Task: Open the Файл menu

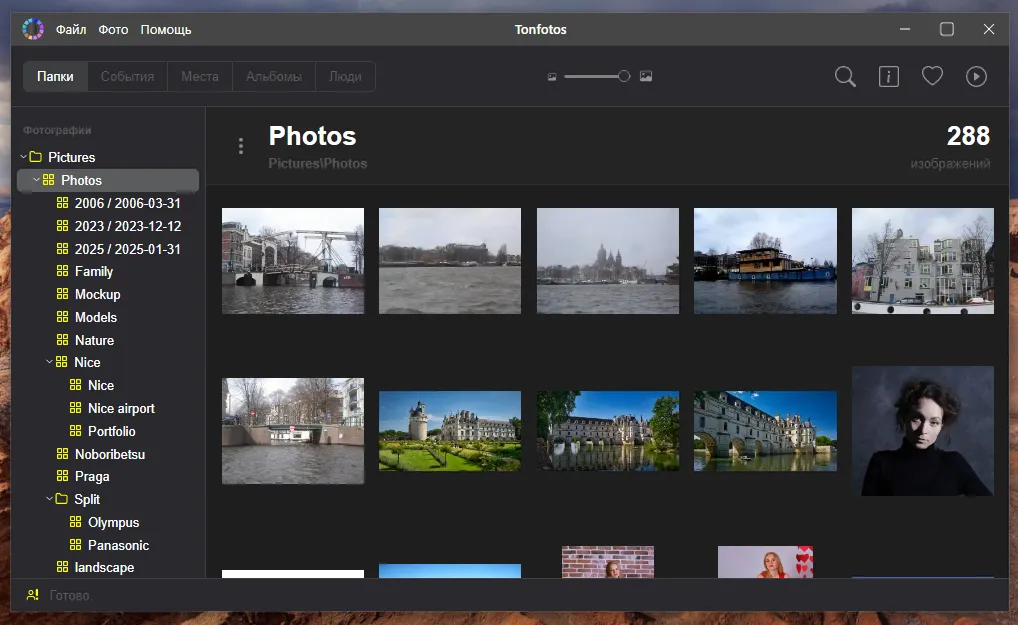Action: point(71,29)
